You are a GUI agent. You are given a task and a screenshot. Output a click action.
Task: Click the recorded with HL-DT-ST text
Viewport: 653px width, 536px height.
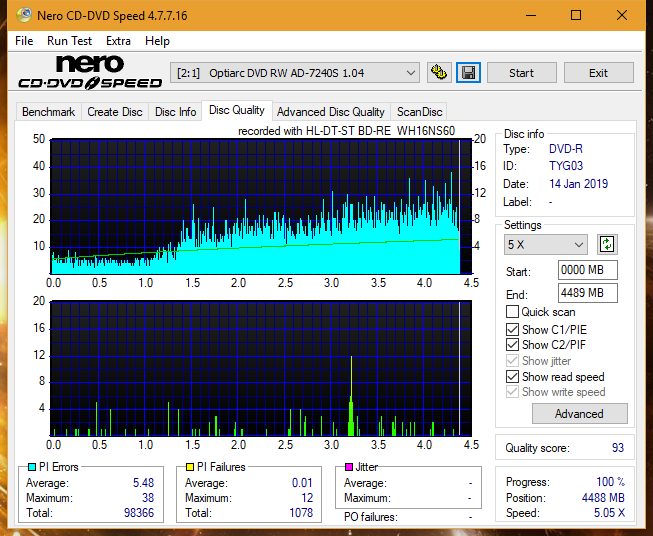(346, 131)
